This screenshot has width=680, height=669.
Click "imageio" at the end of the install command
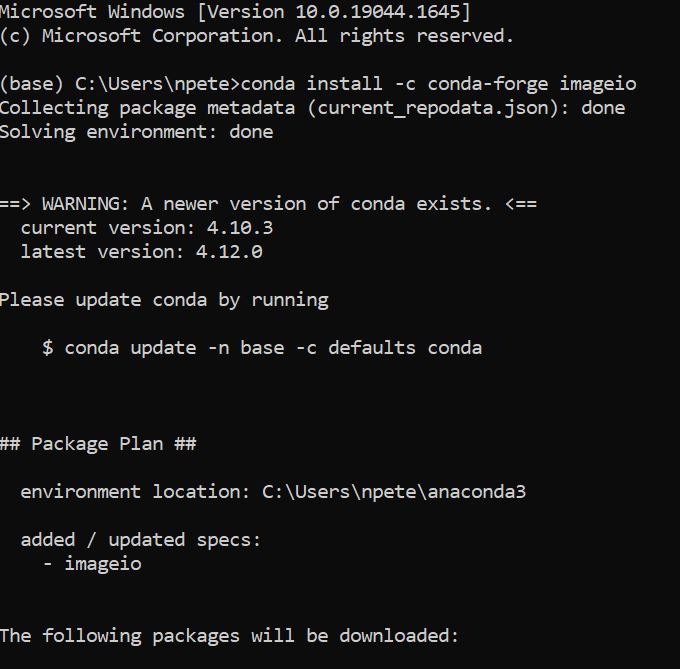598,83
